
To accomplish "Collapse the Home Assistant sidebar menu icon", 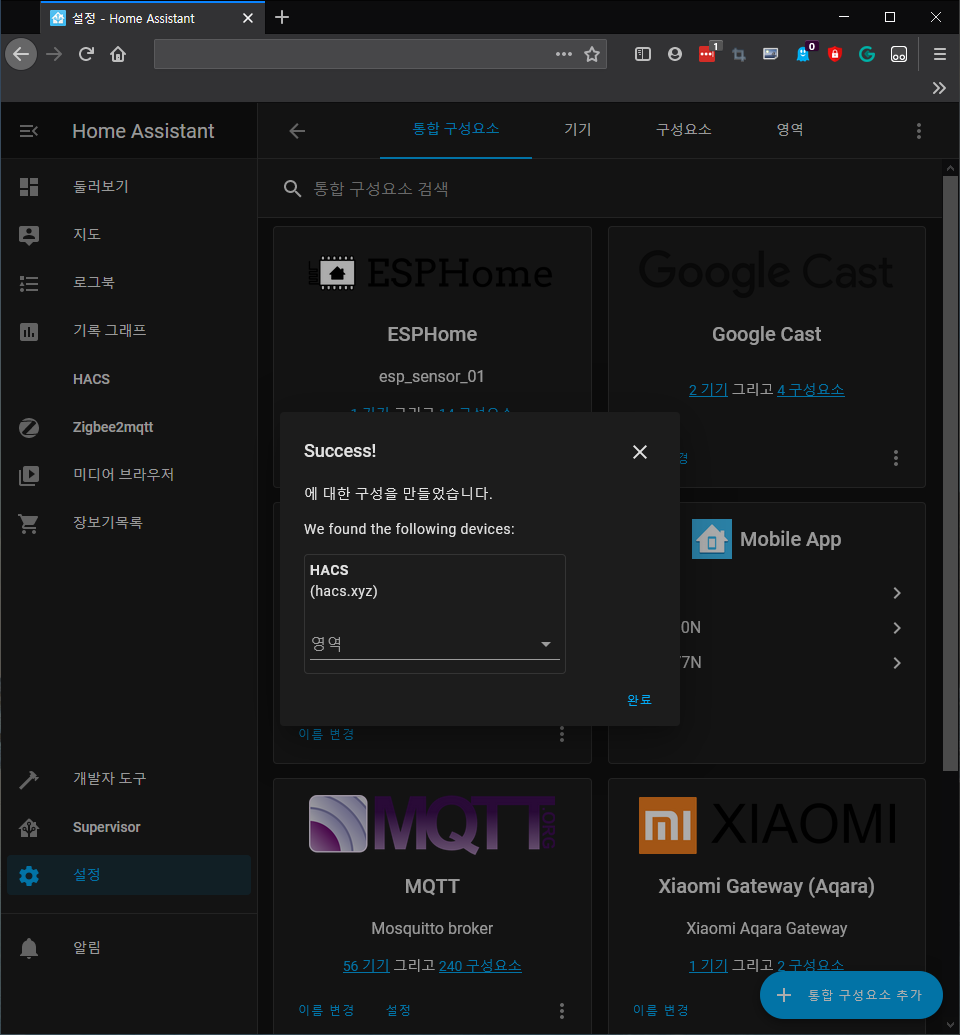I will [28, 131].
